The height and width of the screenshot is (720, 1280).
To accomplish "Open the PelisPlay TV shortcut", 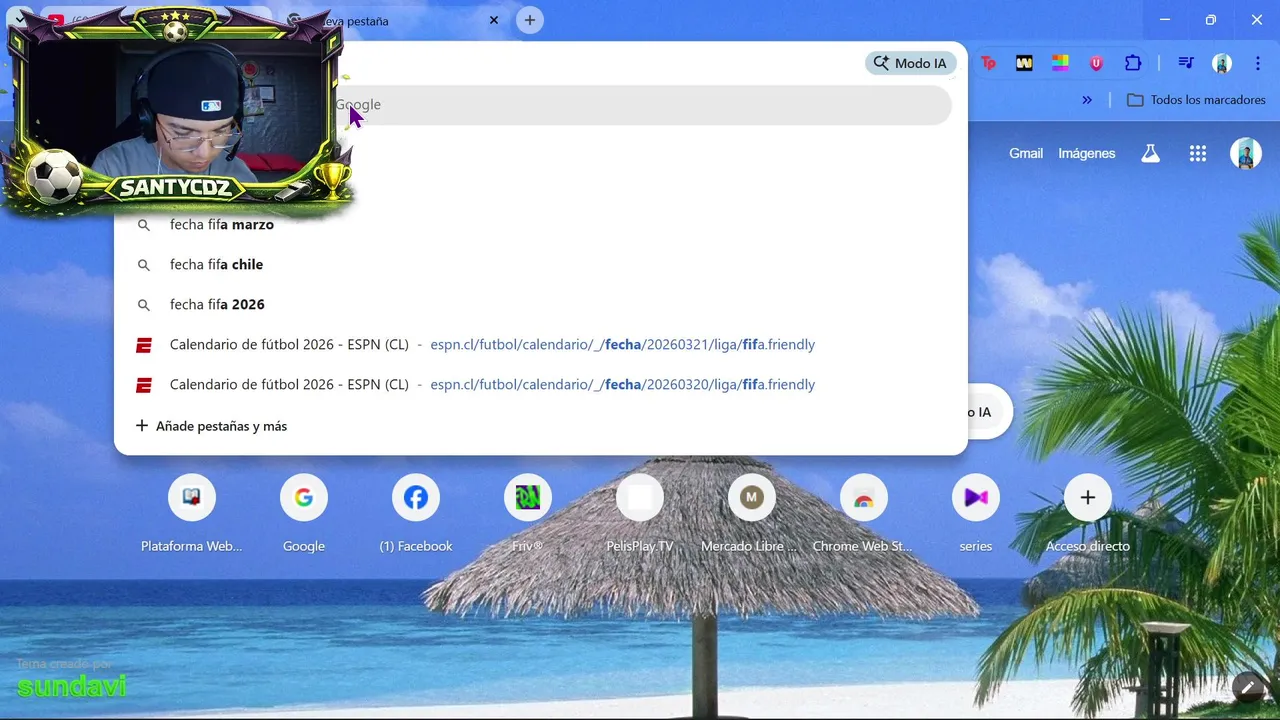I will tap(640, 514).
